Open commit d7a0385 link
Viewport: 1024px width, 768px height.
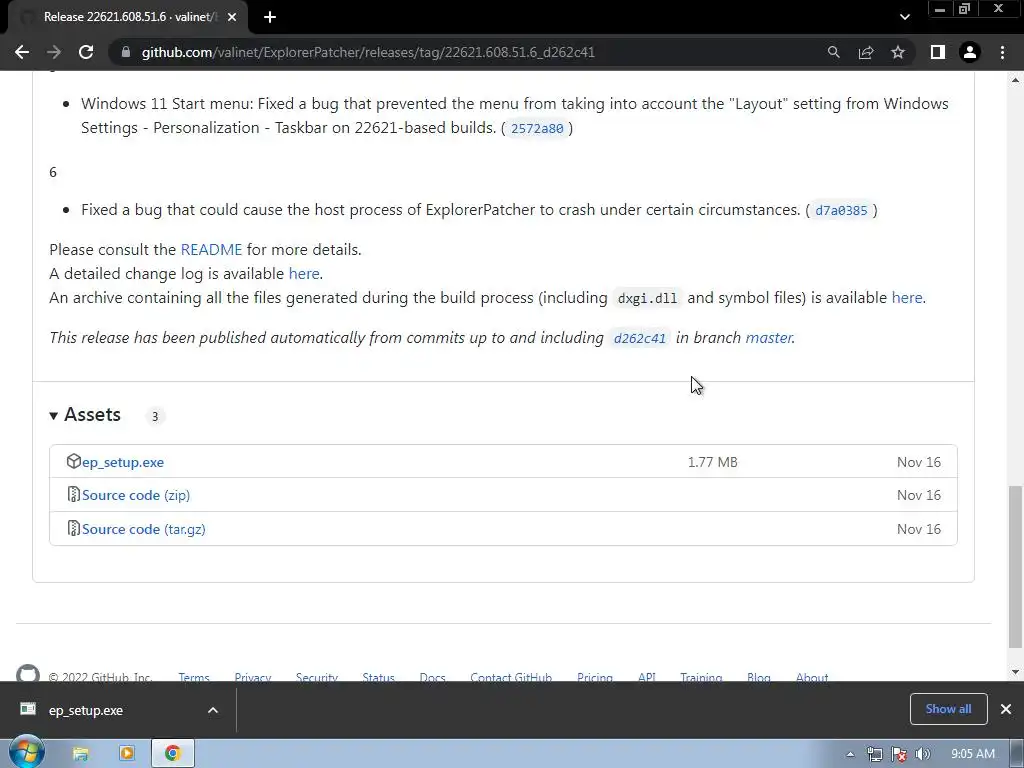(x=841, y=210)
